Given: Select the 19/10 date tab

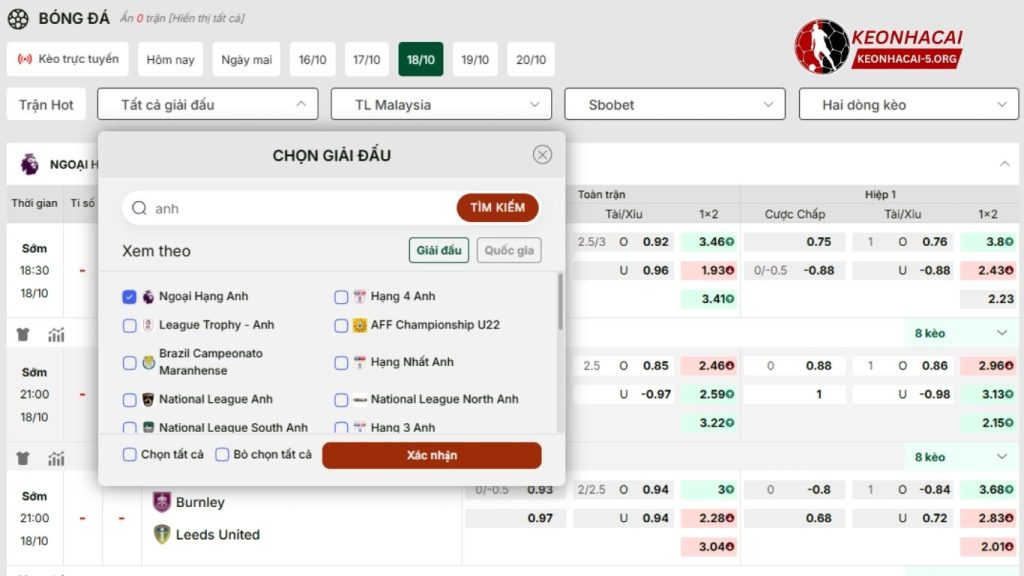Looking at the screenshot, I should pos(475,60).
